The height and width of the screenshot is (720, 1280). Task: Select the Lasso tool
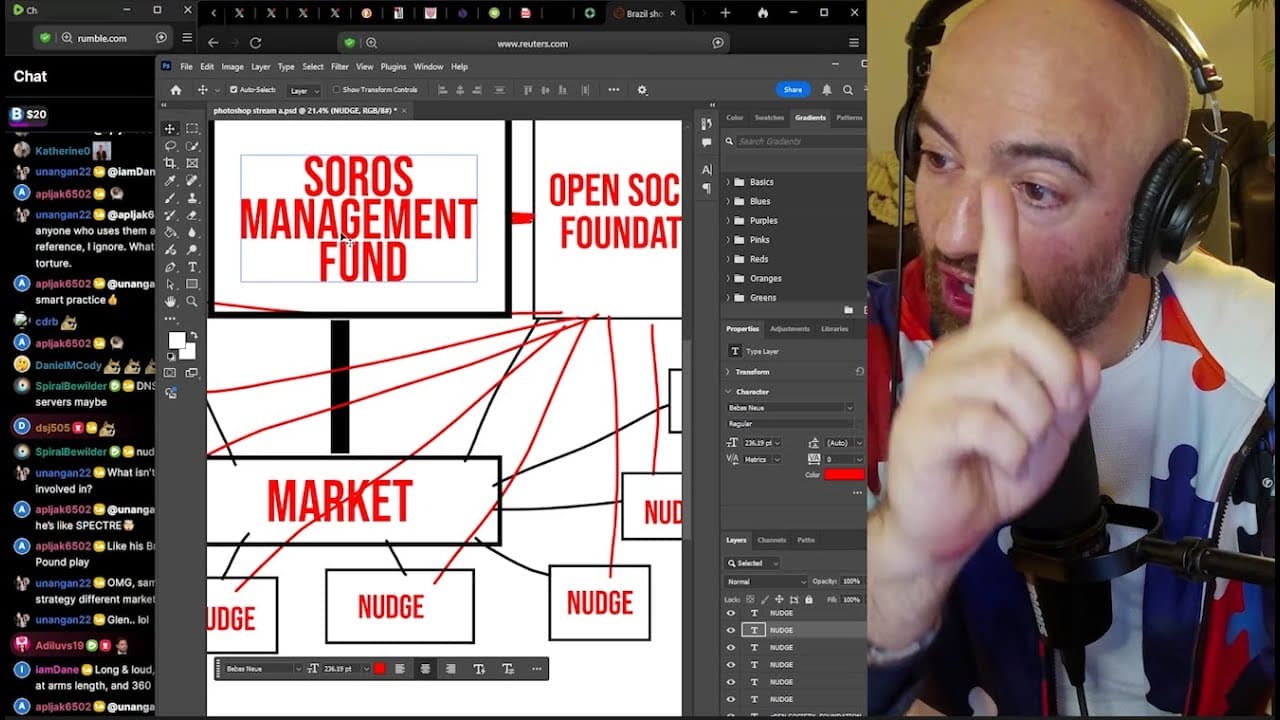(x=170, y=146)
